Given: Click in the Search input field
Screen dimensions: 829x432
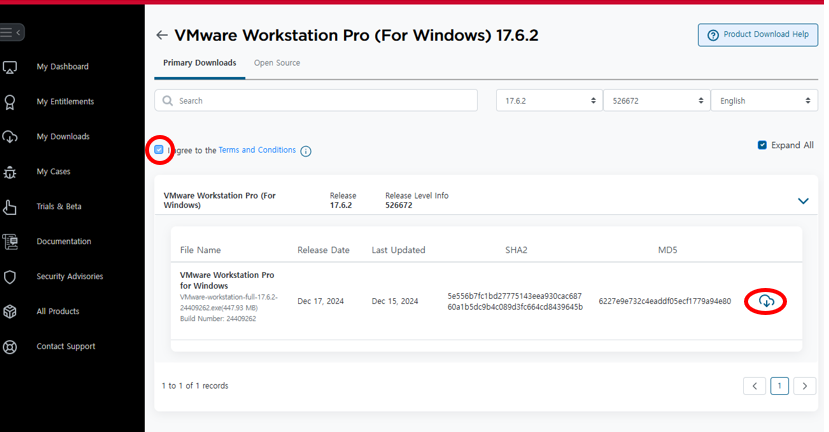Looking at the screenshot, I should (x=316, y=100).
